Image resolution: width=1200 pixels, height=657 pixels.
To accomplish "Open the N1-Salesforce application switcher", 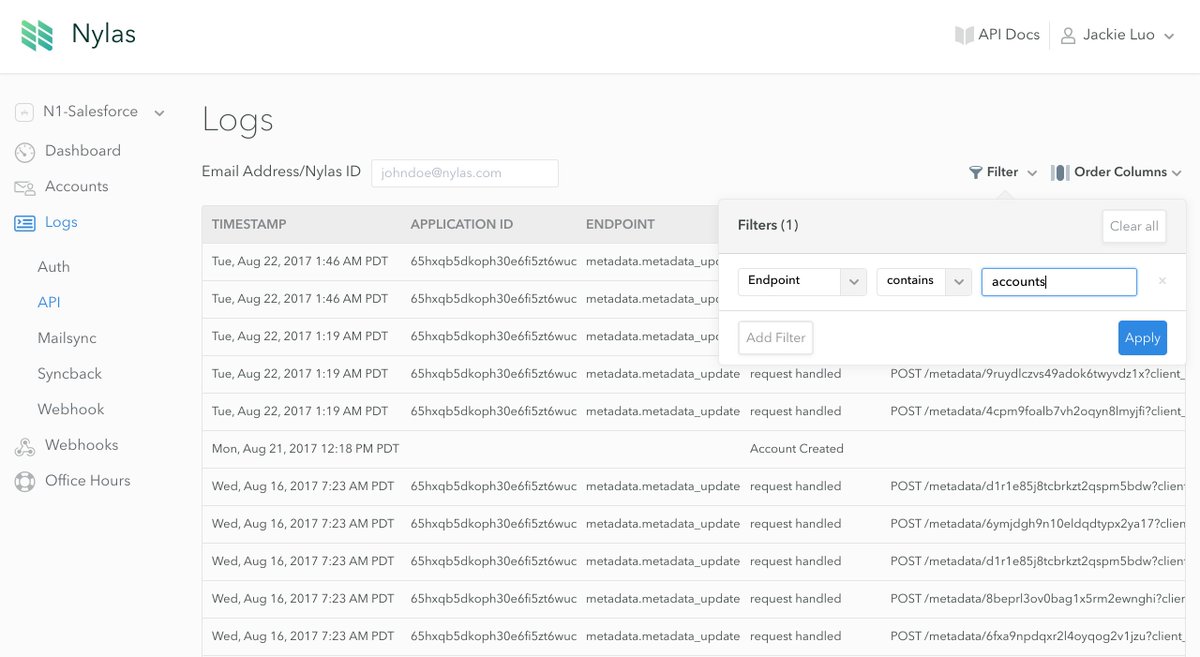I will pos(159,112).
